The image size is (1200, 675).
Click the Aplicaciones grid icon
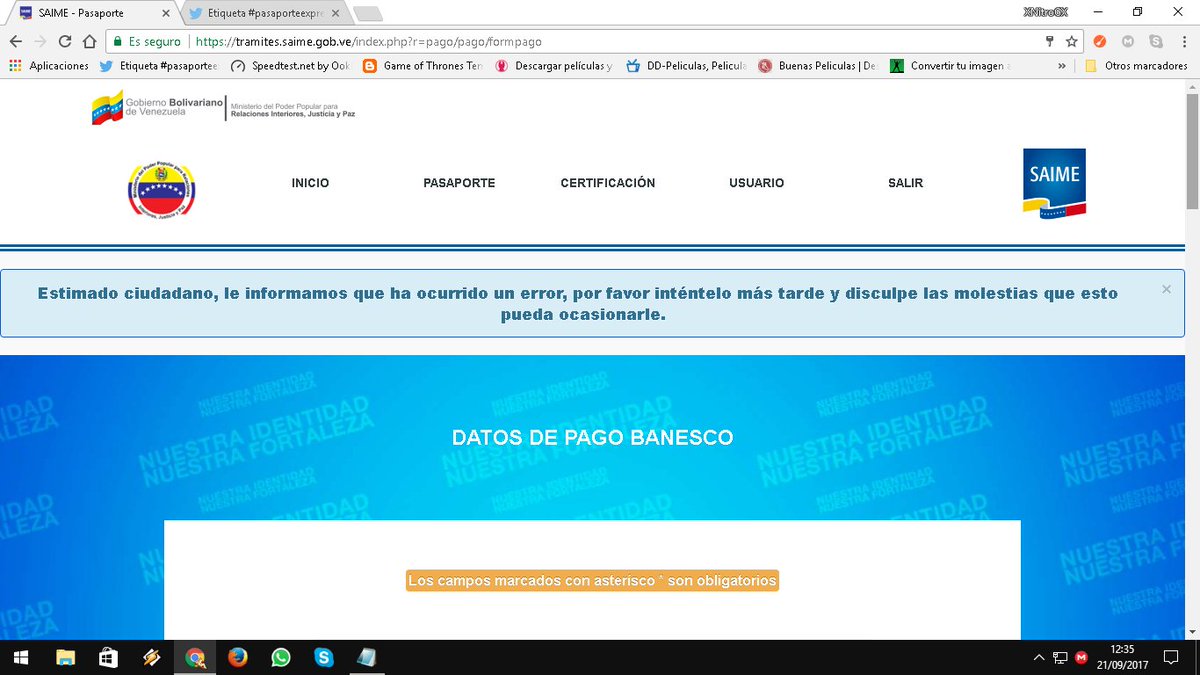pos(17,66)
